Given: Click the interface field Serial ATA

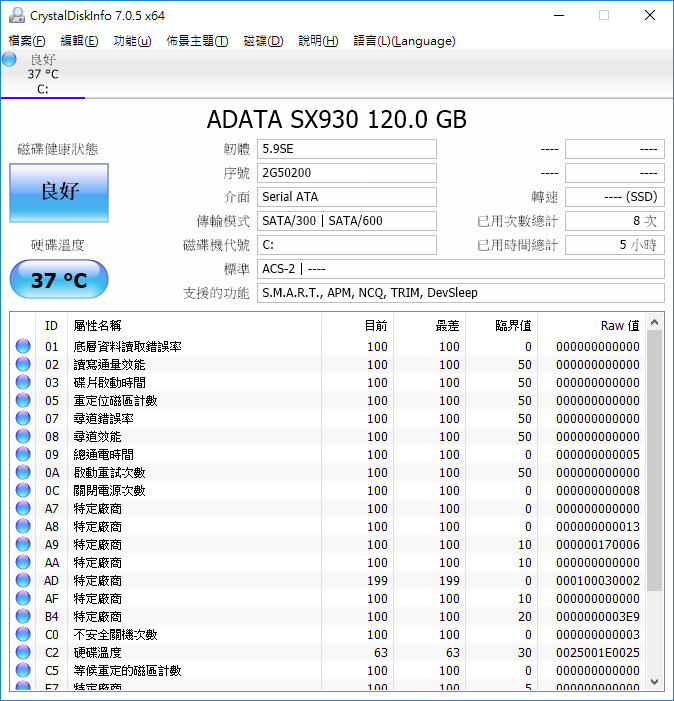Looking at the screenshot, I should click(347, 197).
